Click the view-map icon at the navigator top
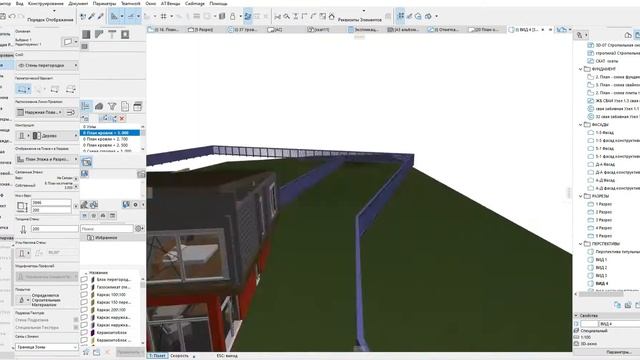The height and width of the screenshot is (360, 640). [637, 35]
